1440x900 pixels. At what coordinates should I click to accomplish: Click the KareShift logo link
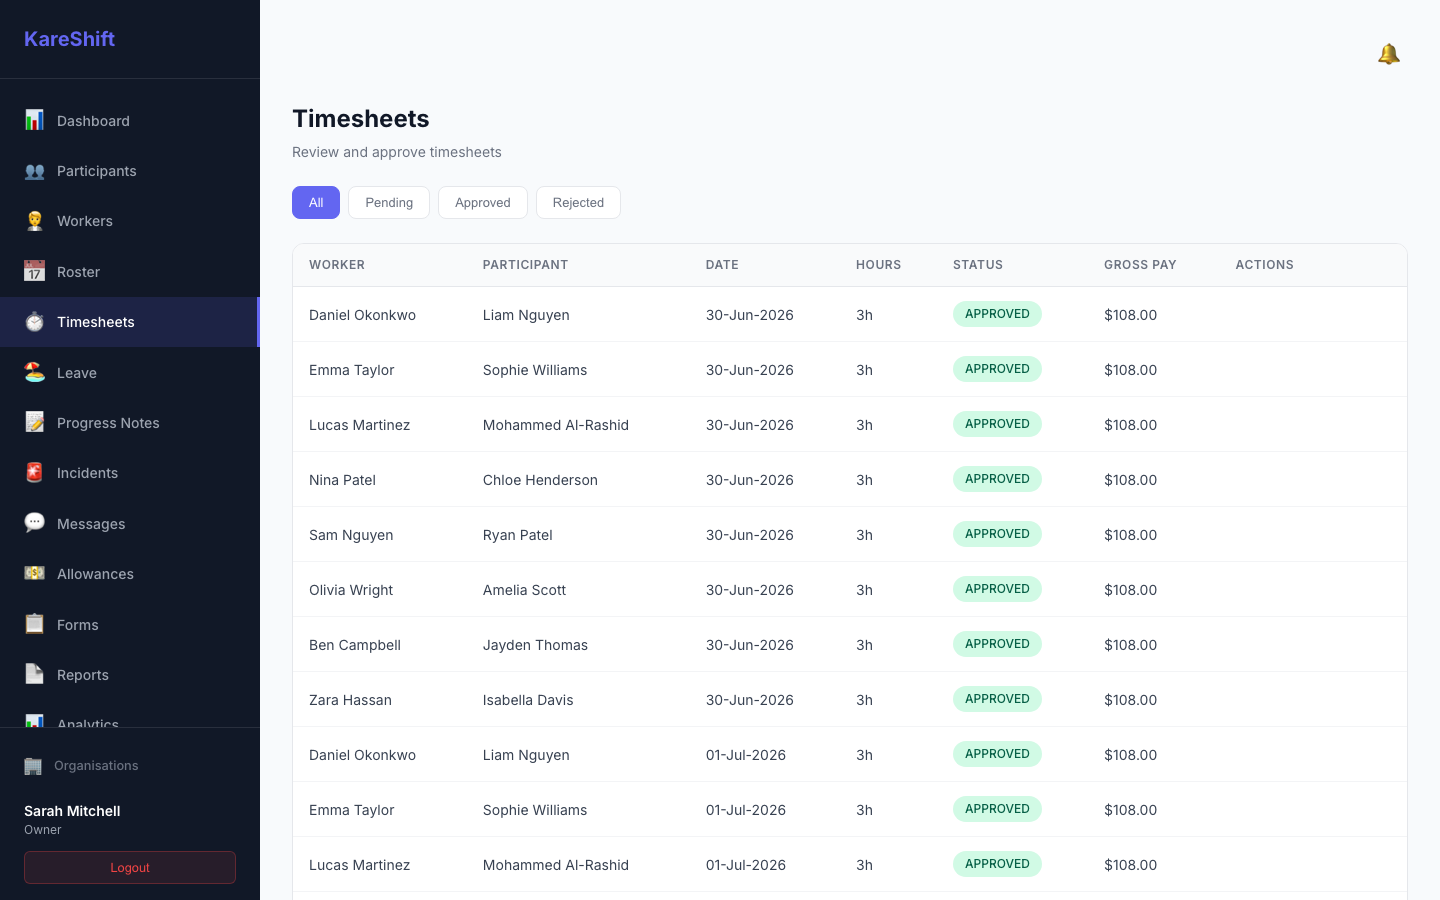(69, 39)
